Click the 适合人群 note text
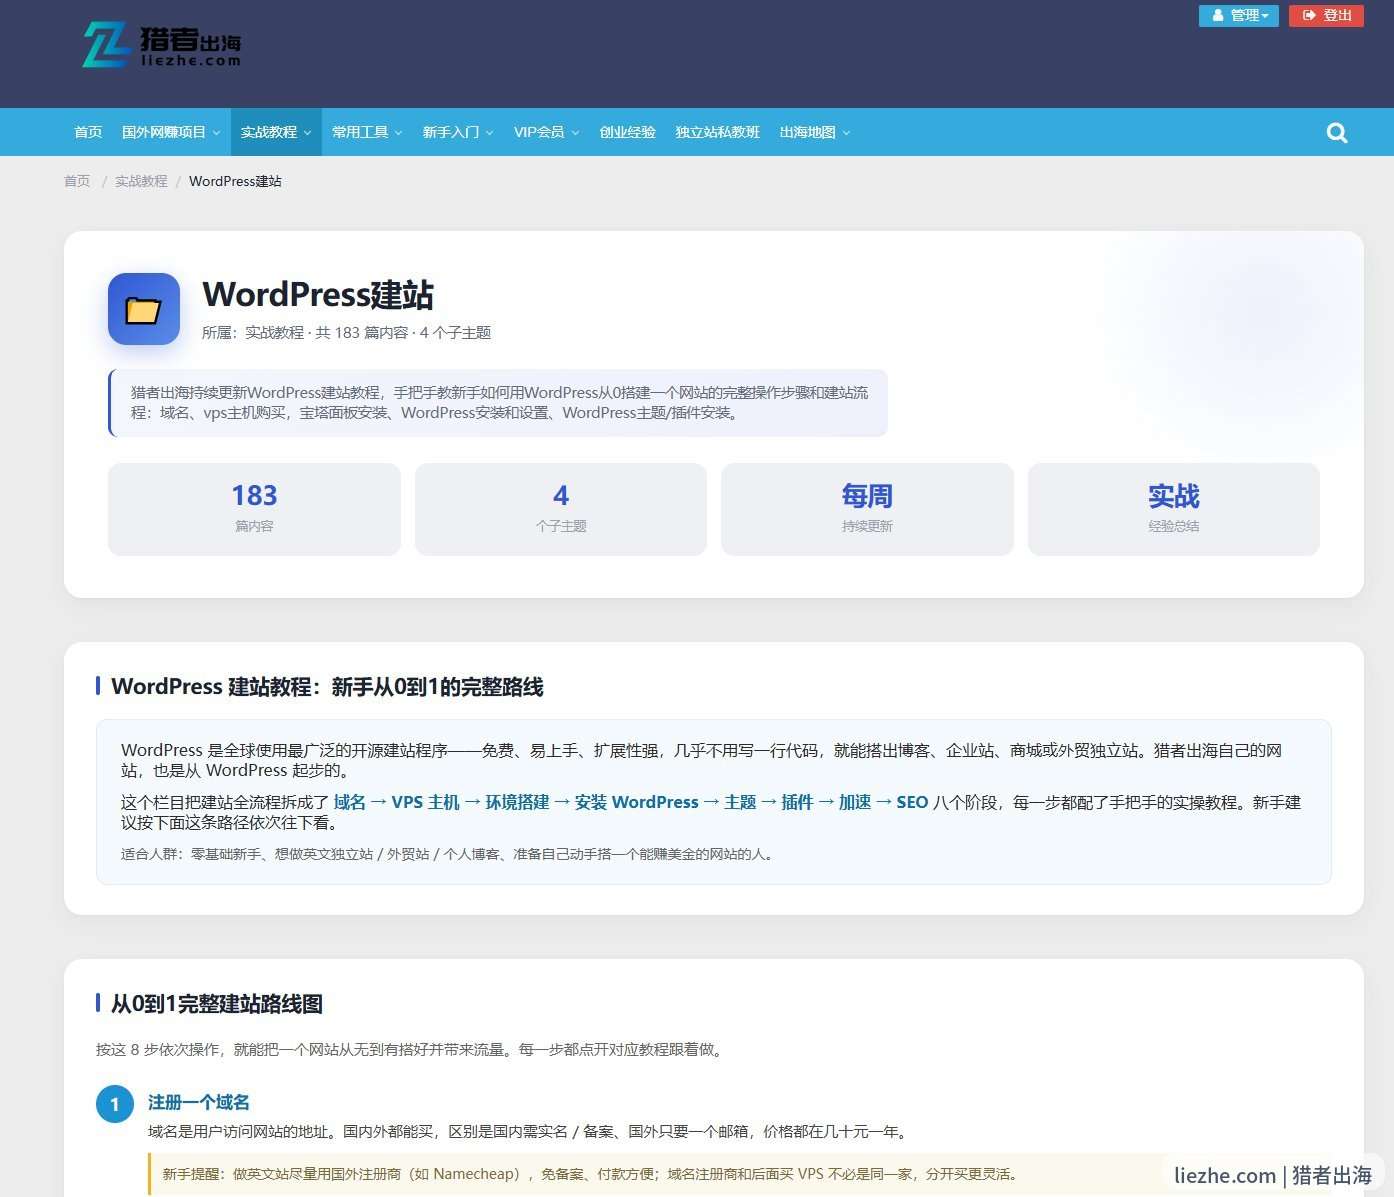The height and width of the screenshot is (1197, 1394). (449, 854)
